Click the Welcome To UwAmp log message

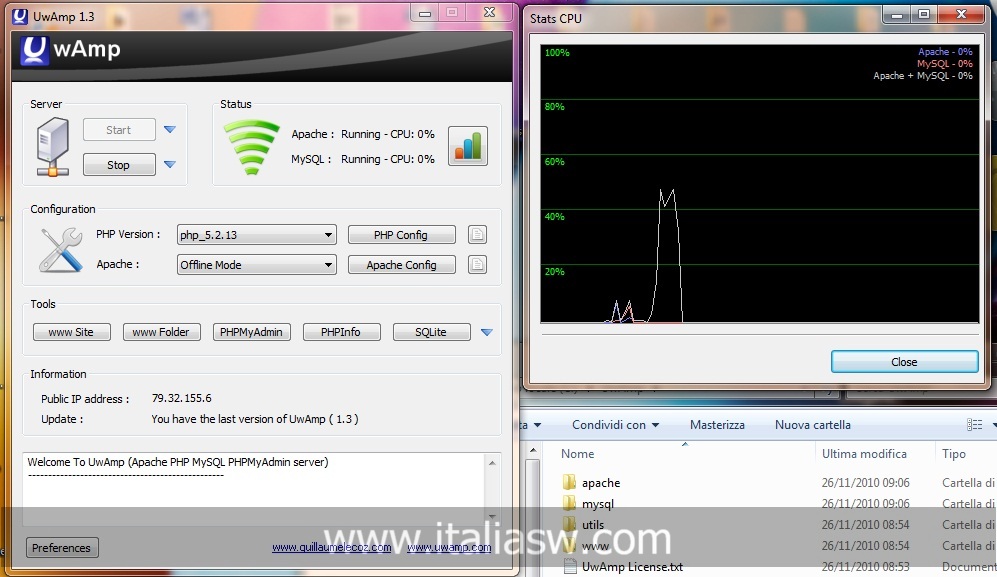click(178, 462)
